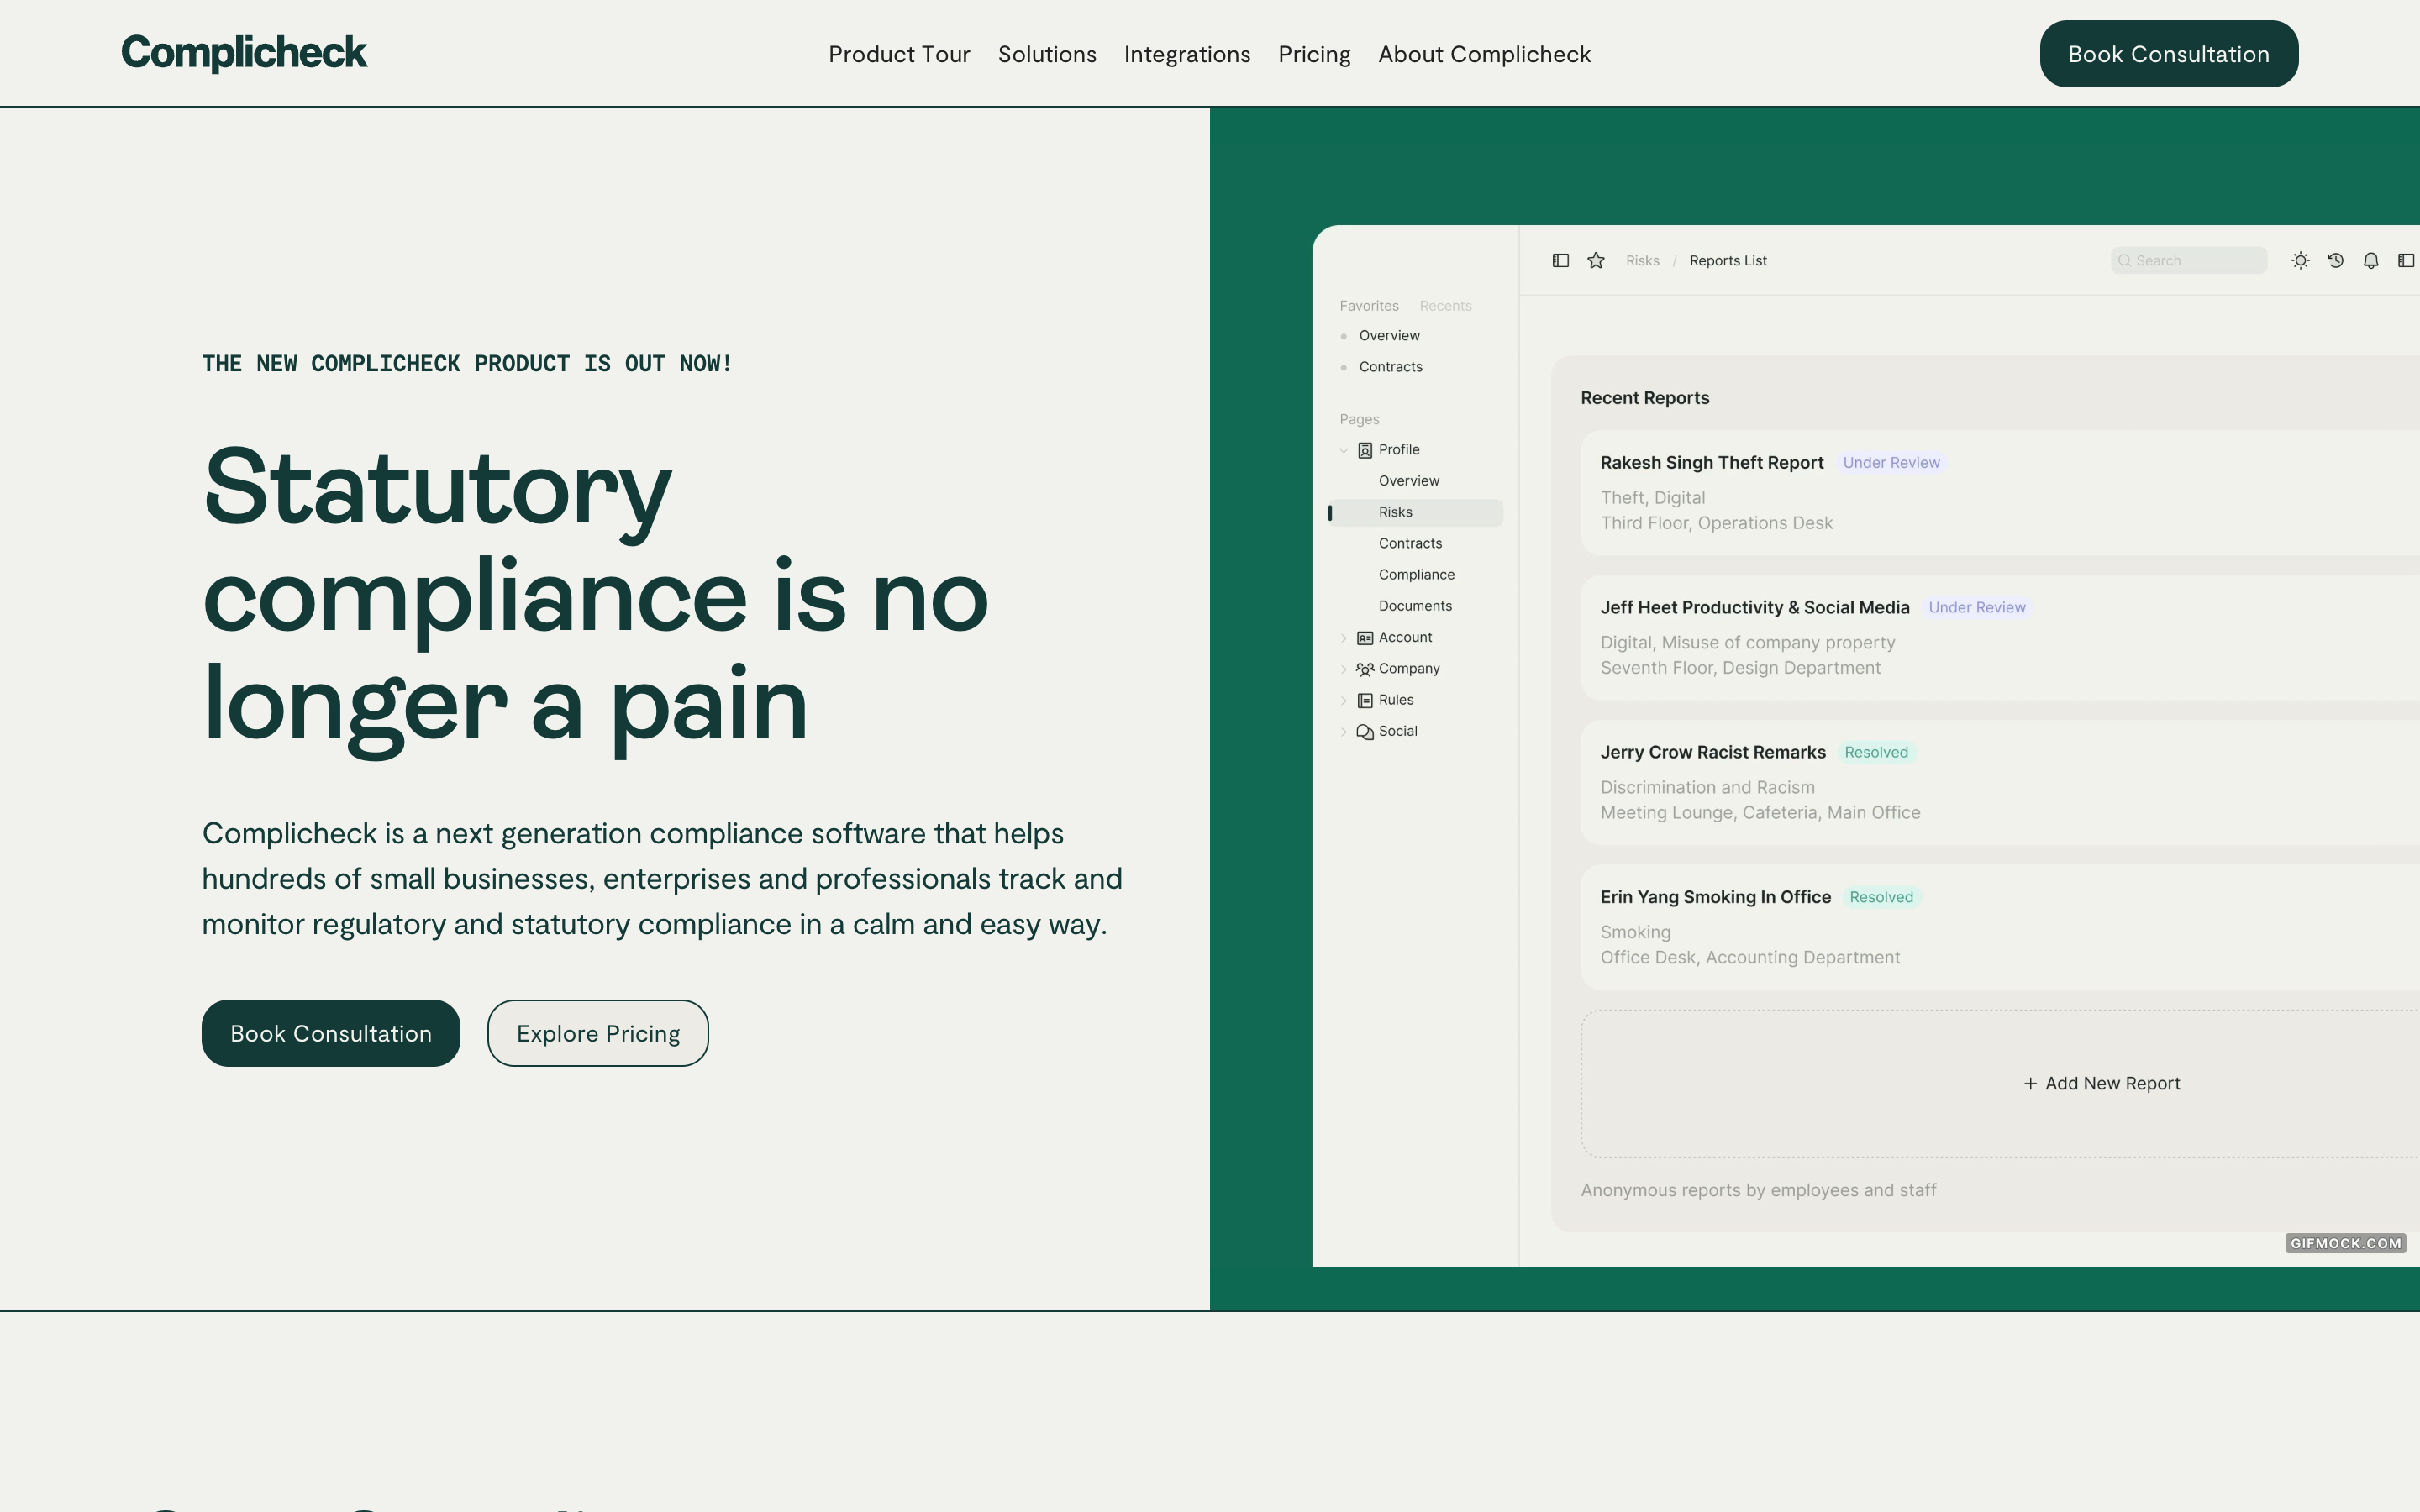Expand the Social chevron
The height and width of the screenshot is (1512, 2420).
click(1343, 732)
